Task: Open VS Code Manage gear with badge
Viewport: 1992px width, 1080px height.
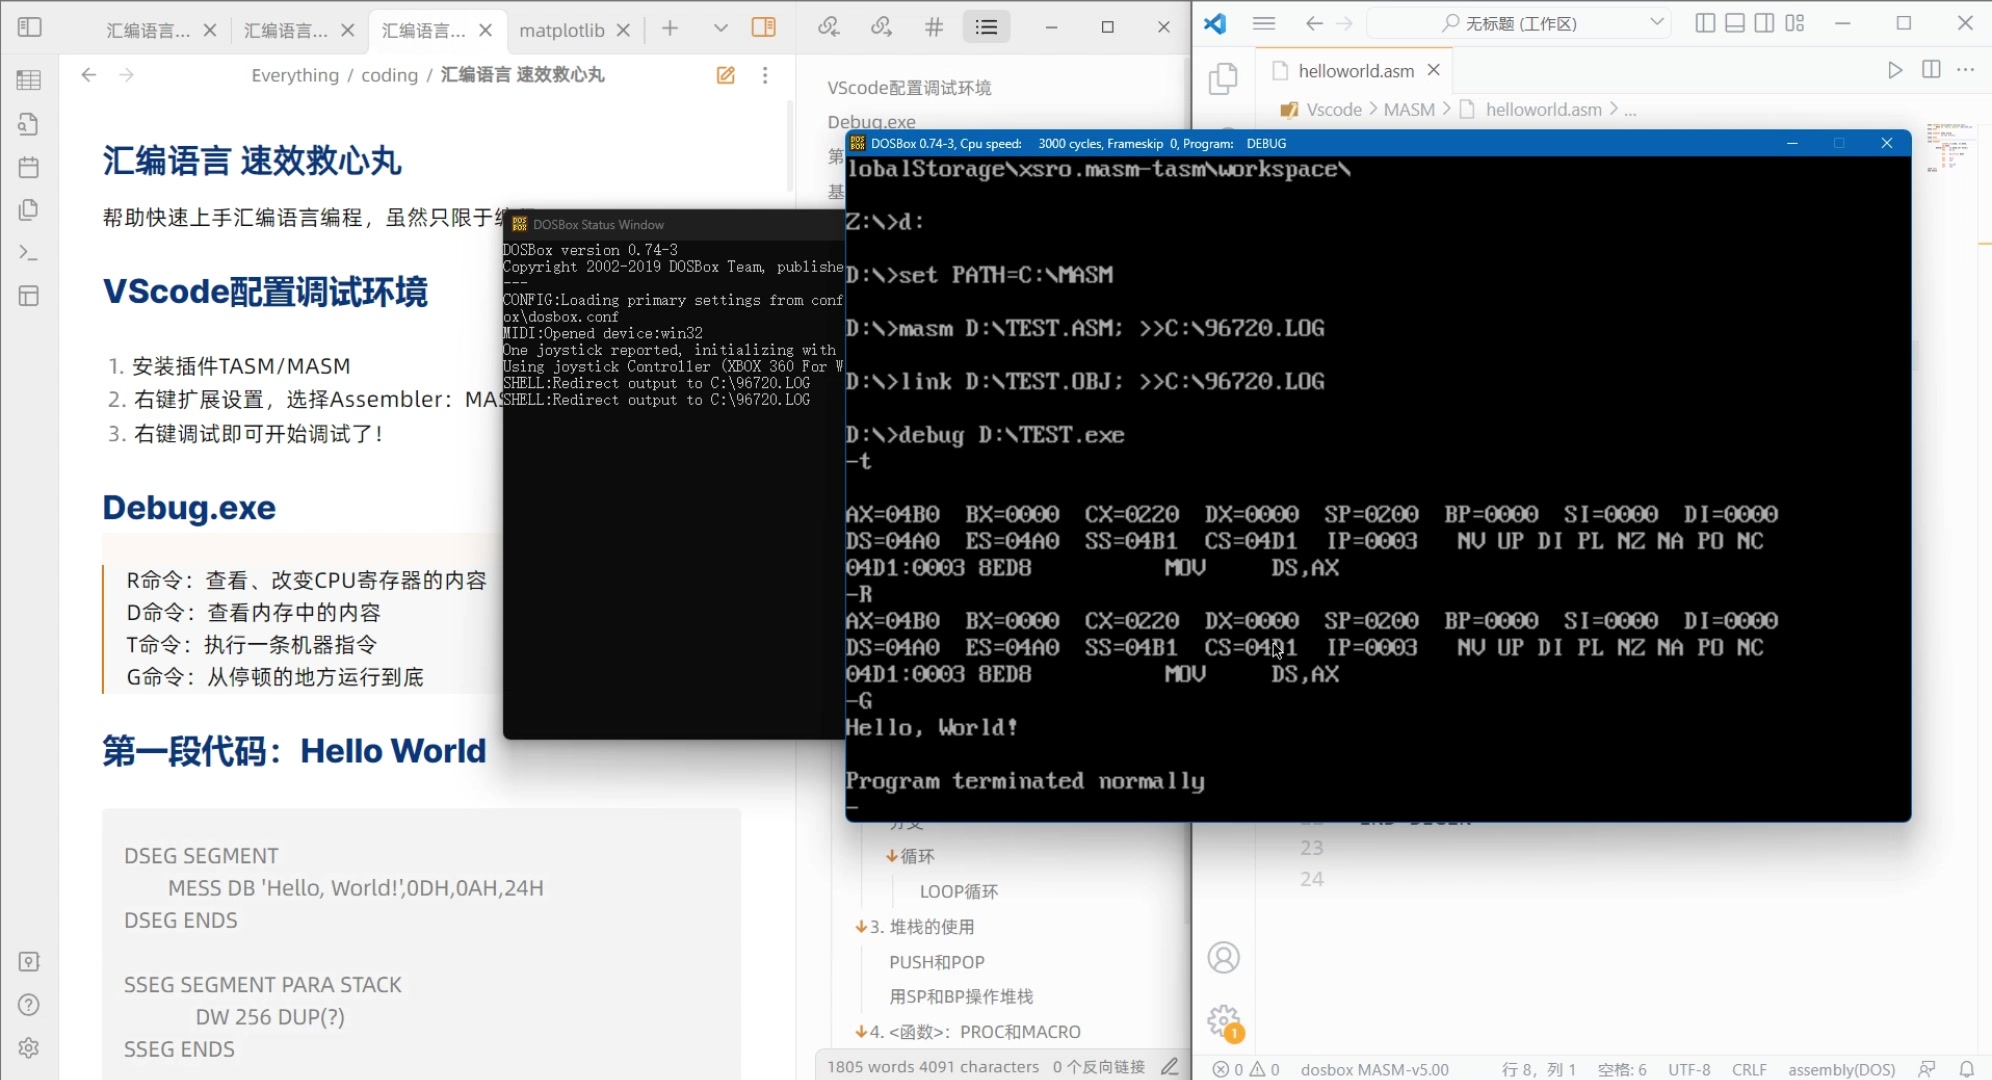Action: pyautogui.click(x=1223, y=1022)
